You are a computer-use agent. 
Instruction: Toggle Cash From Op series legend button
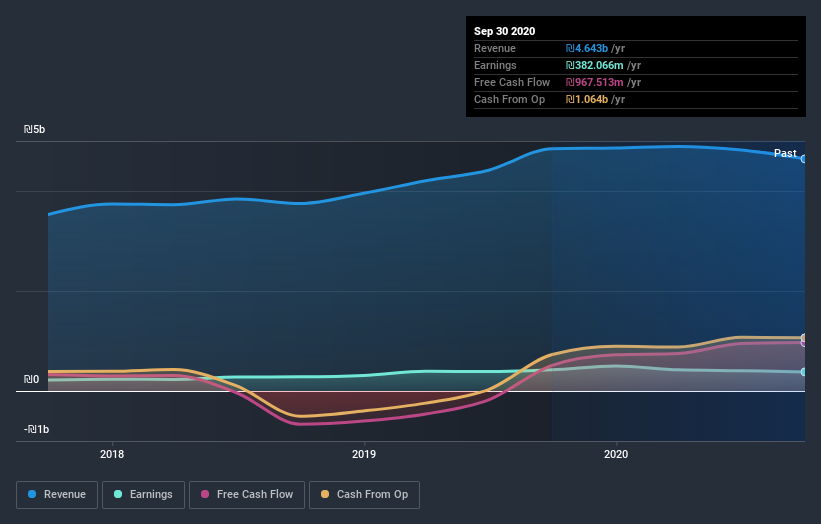364,495
